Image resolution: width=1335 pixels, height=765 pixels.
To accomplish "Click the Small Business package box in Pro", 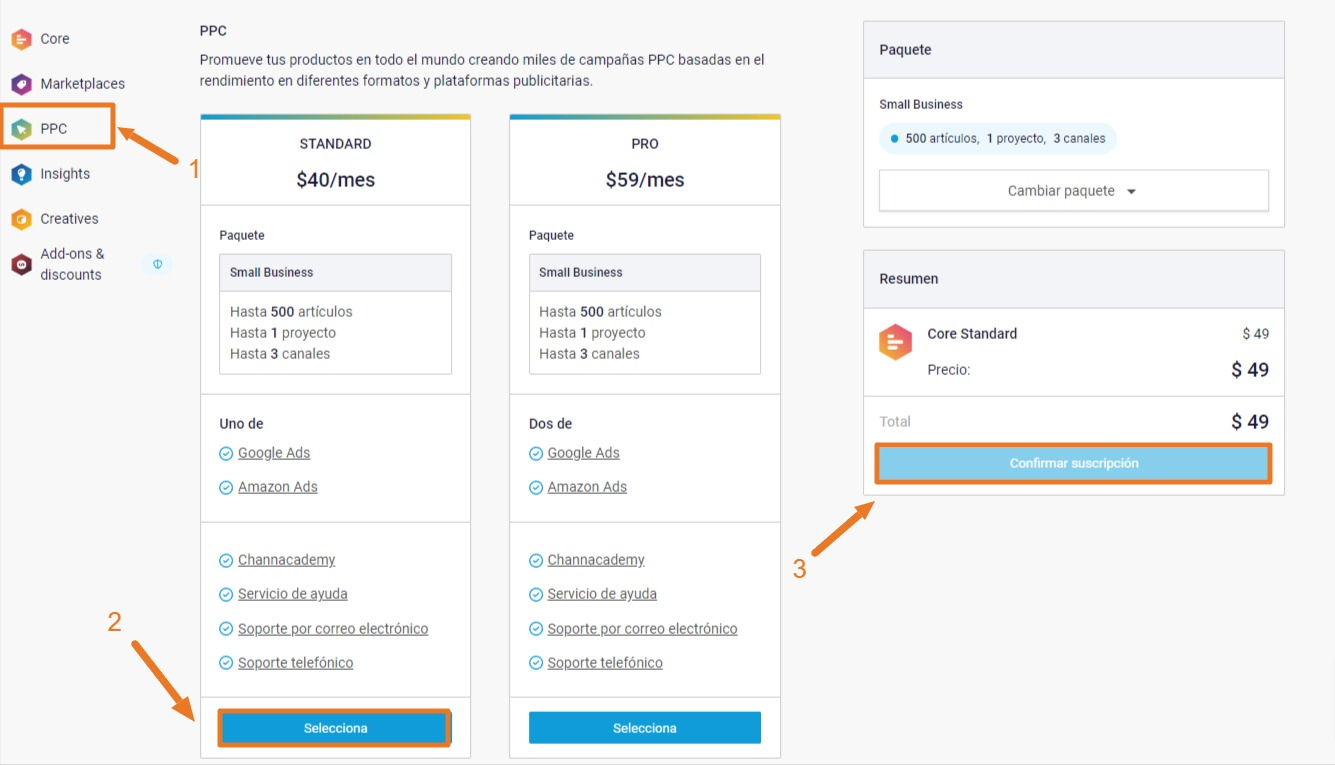I will click(x=645, y=314).
